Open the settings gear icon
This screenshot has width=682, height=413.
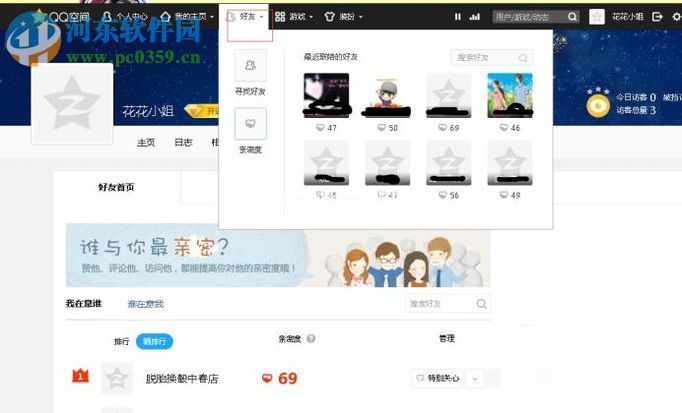click(x=677, y=17)
